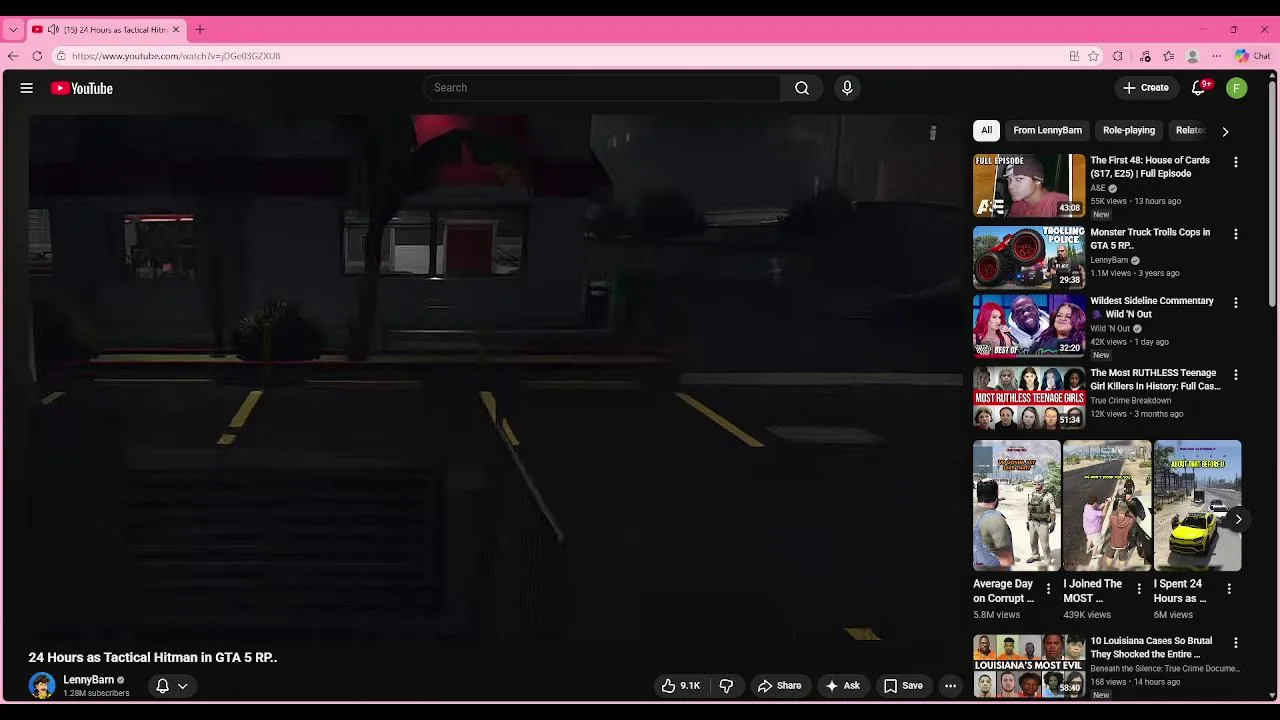The image size is (1280, 720).
Task: Open more actions ellipsis below video
Action: (x=951, y=686)
